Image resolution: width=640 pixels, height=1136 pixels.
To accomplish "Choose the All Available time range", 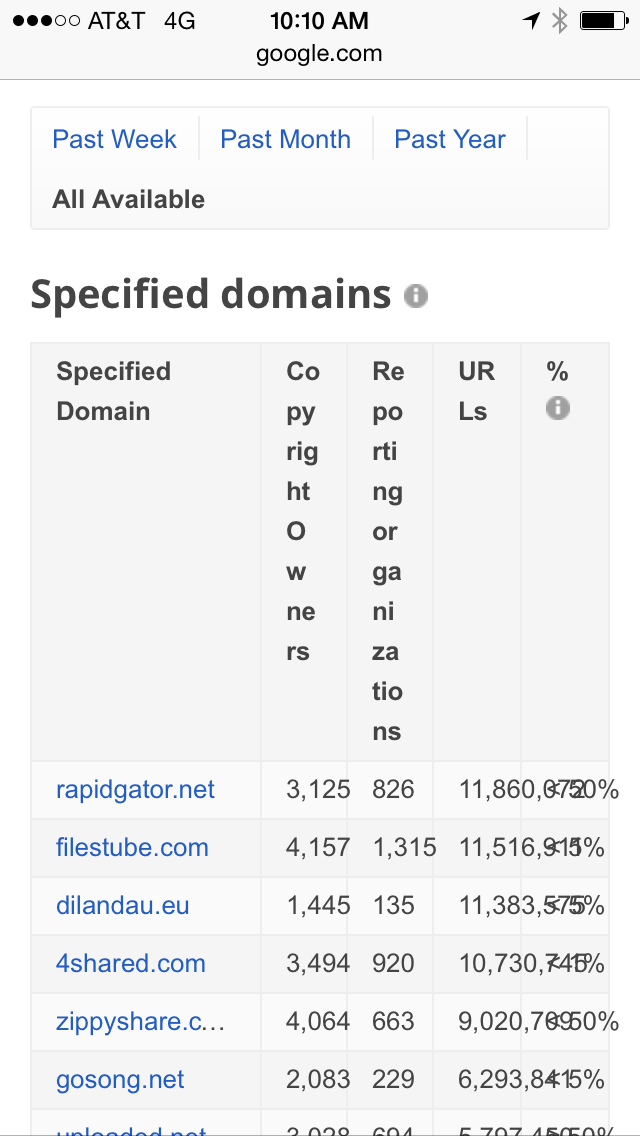I will [x=128, y=199].
